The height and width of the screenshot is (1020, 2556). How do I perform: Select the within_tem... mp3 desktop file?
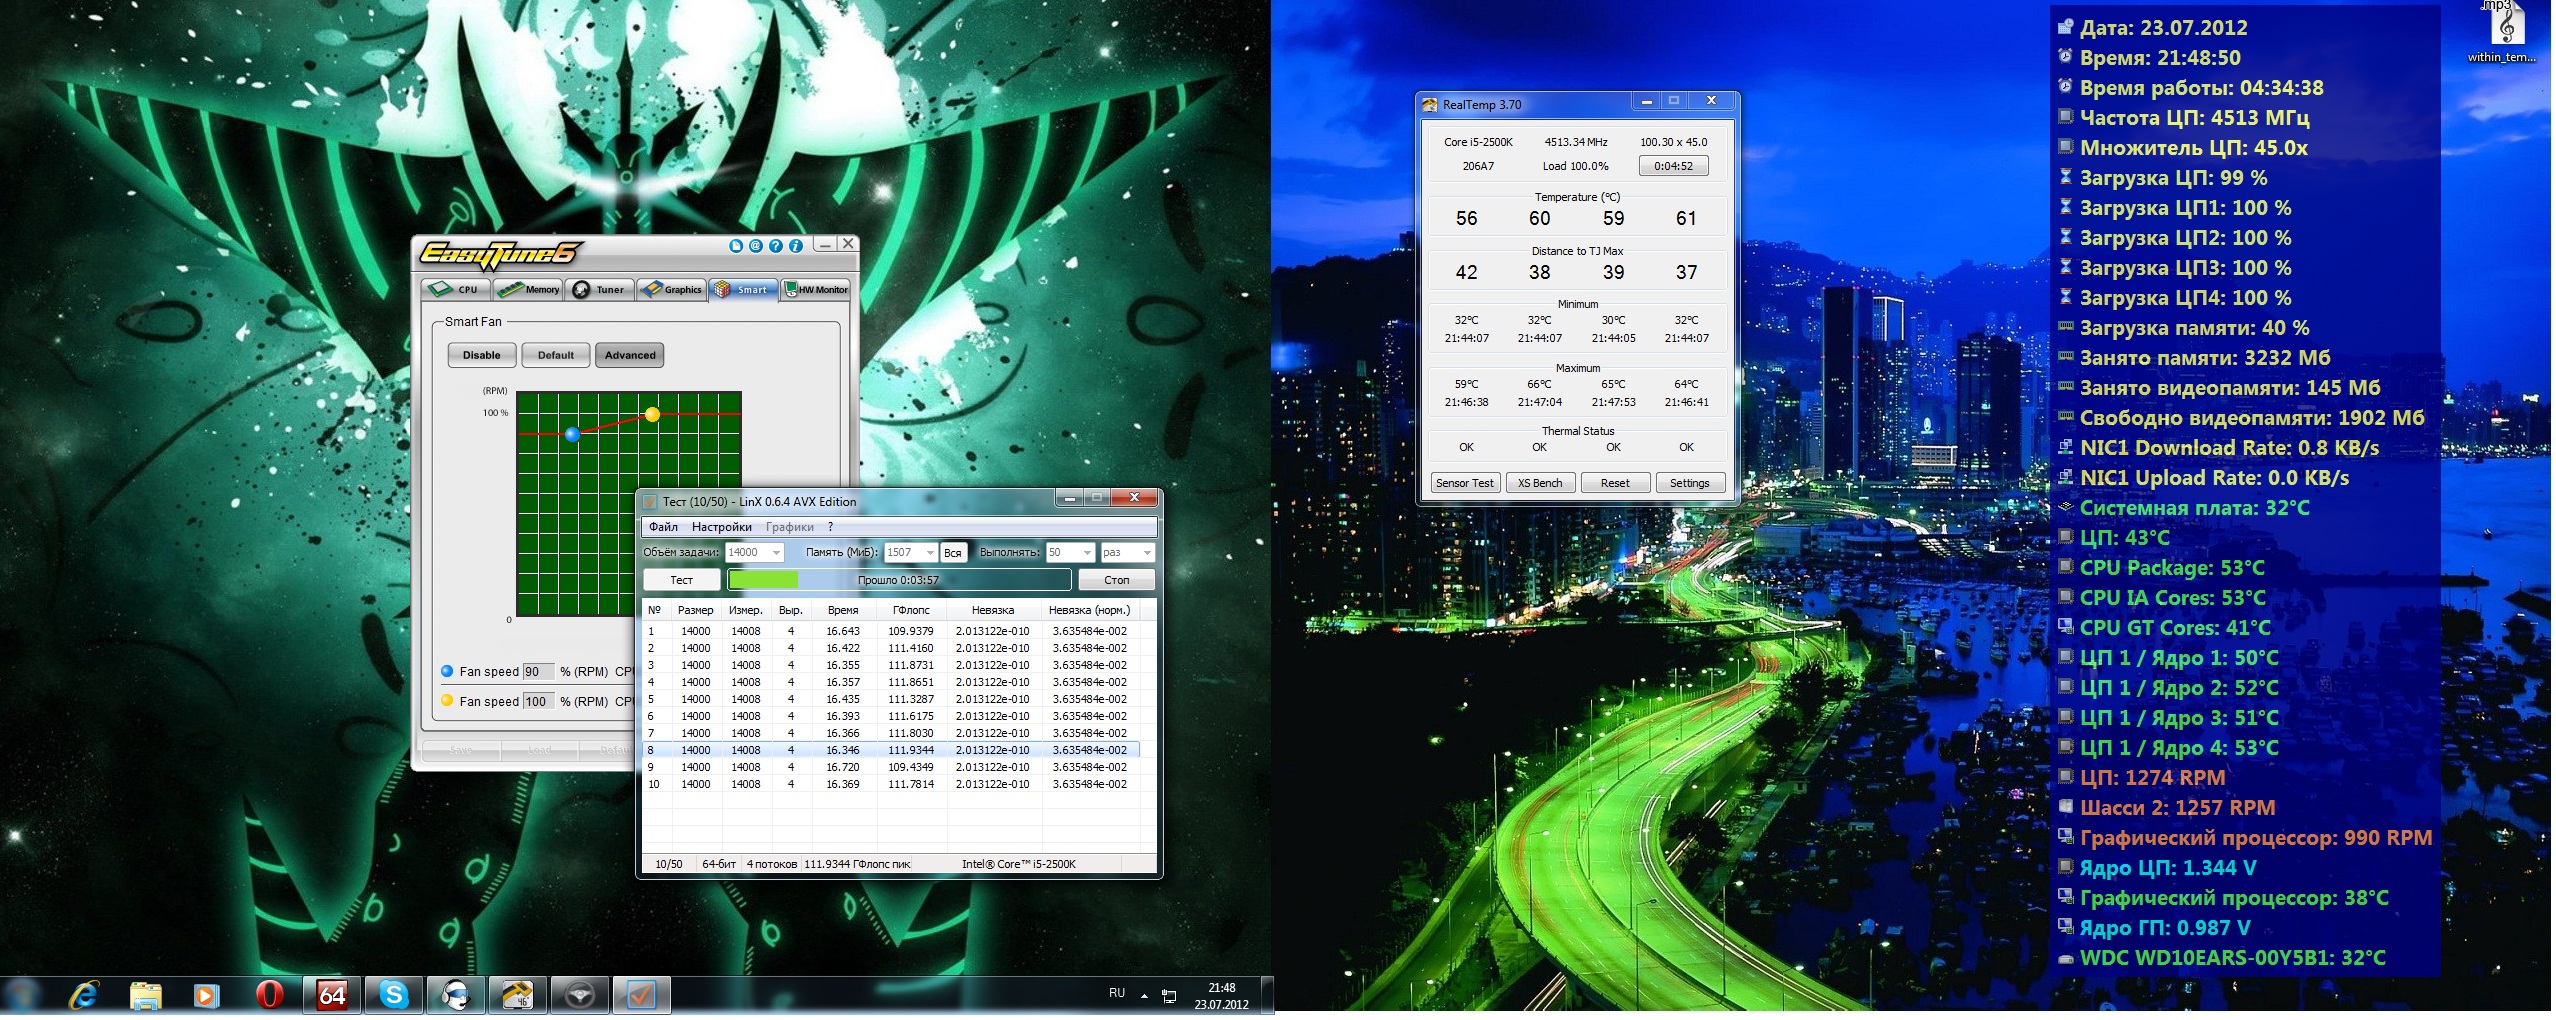tap(2502, 33)
